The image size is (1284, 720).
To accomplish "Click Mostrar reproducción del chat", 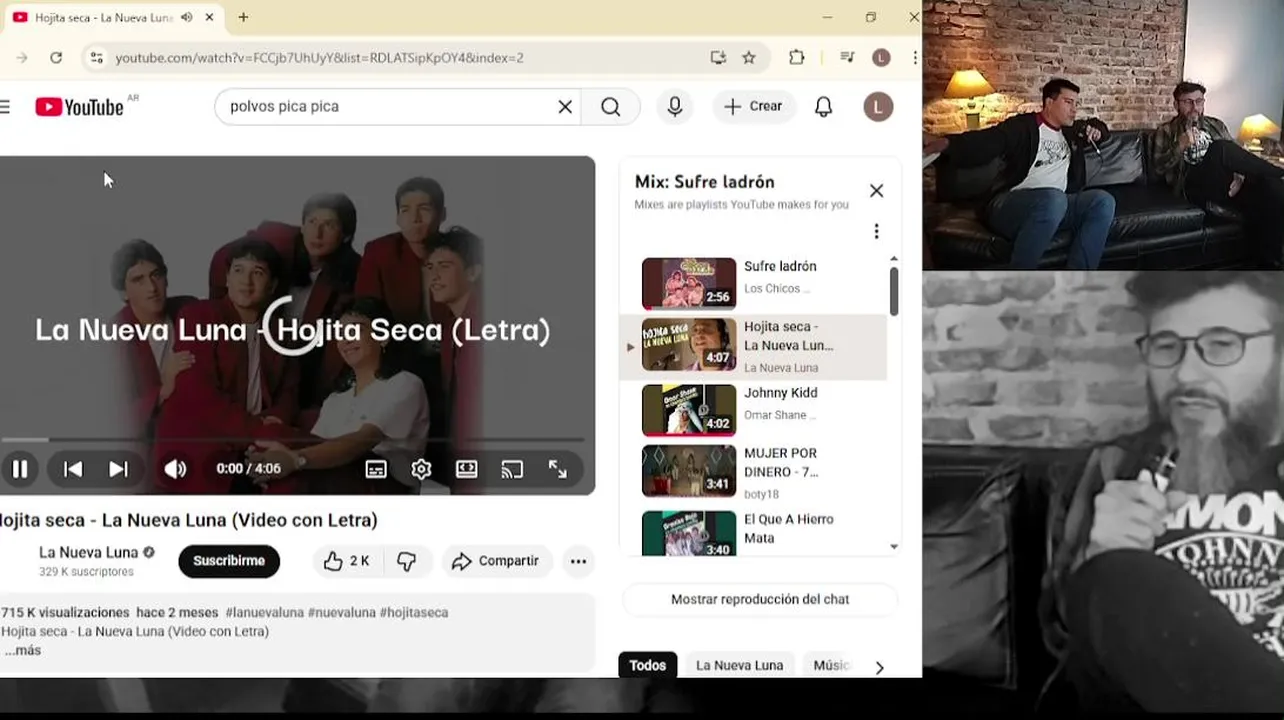I will [760, 600].
